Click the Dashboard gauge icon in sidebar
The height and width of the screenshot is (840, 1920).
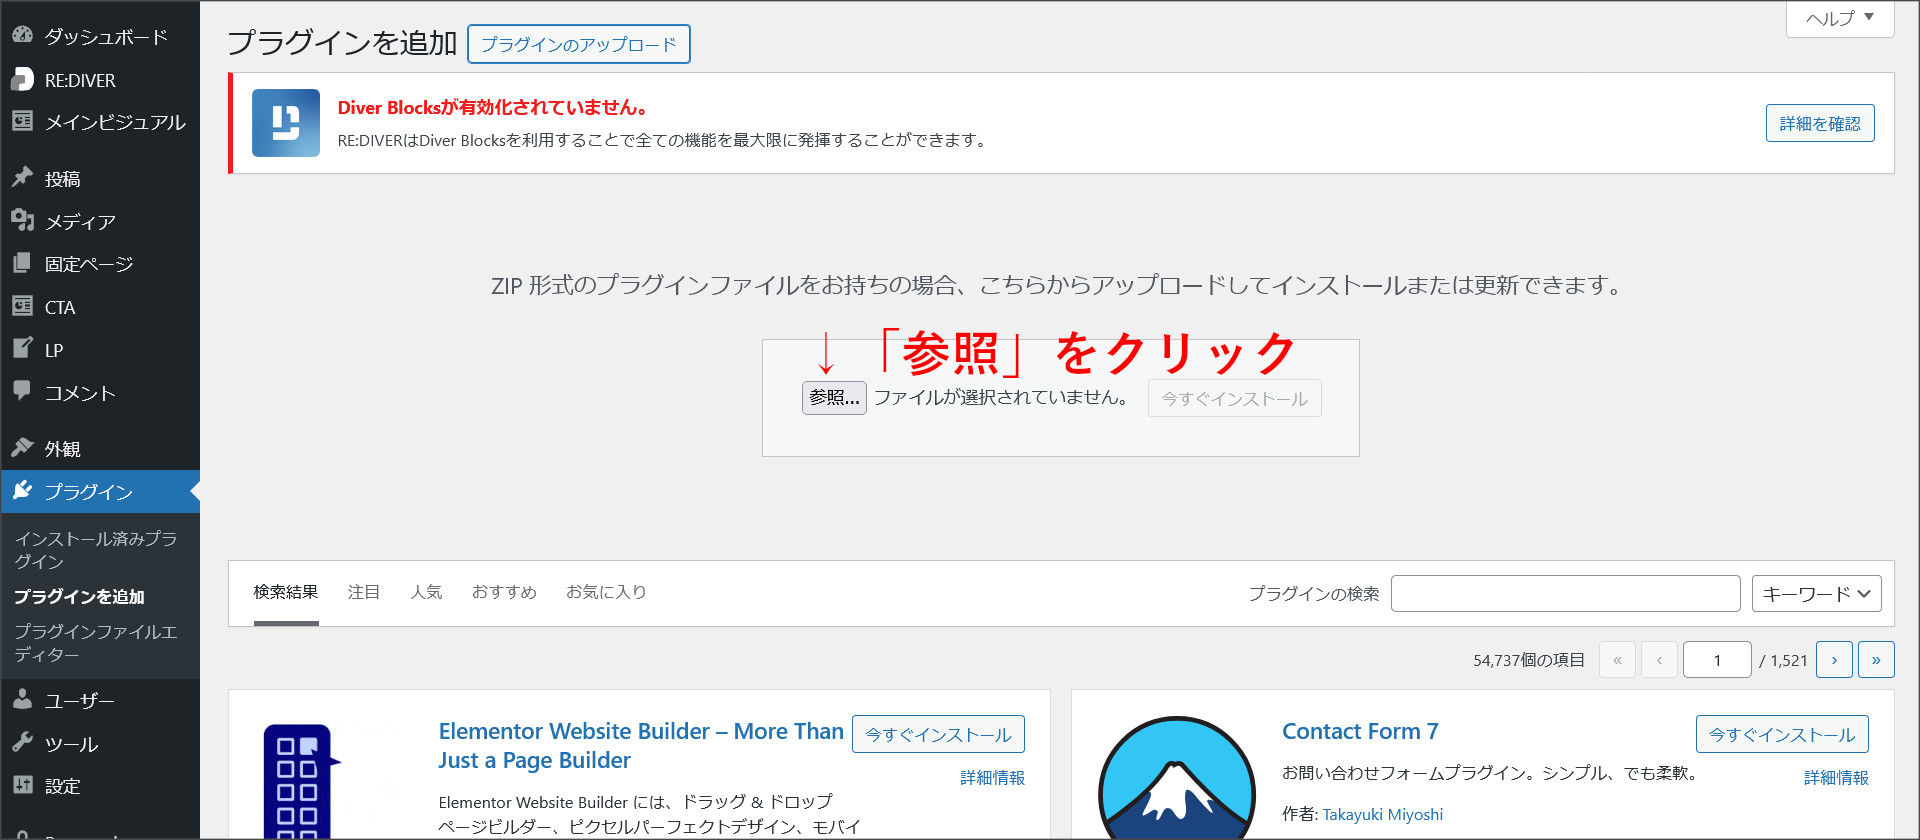[22, 35]
